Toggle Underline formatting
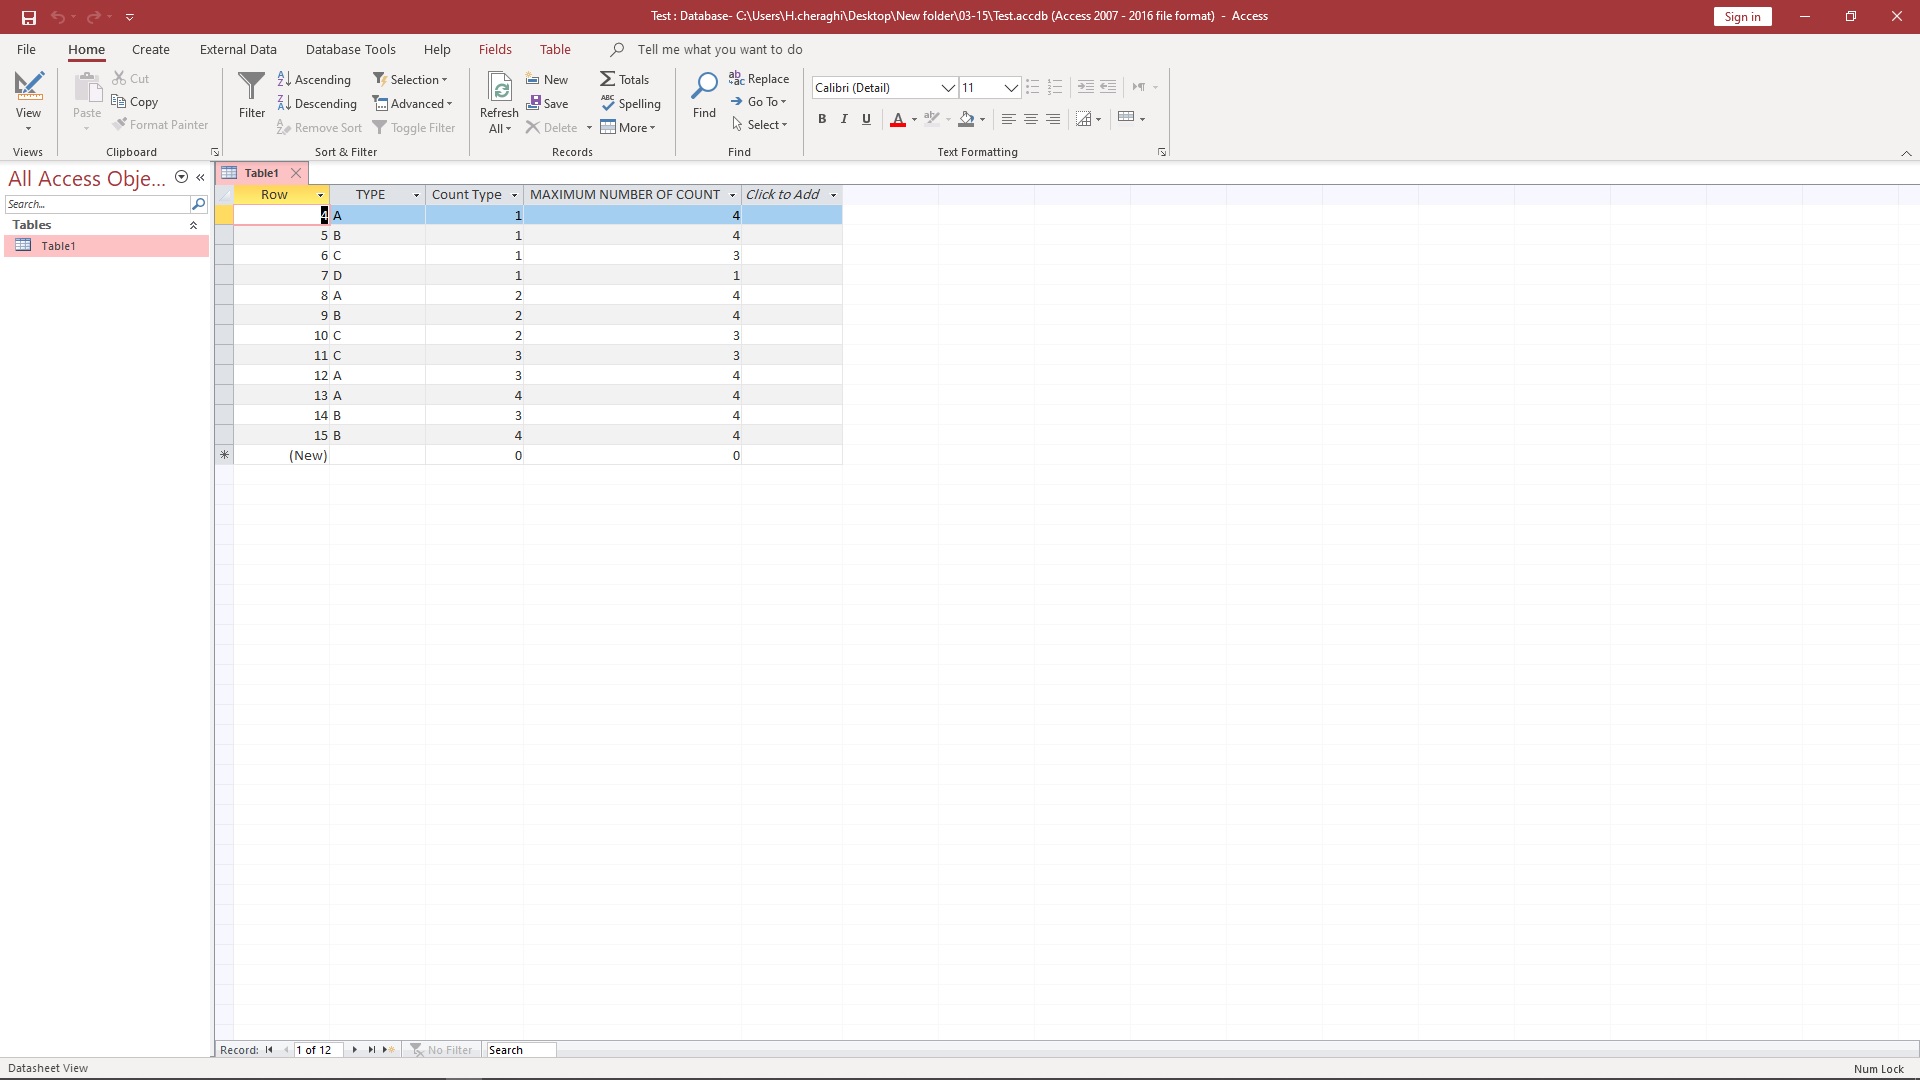 coord(866,119)
